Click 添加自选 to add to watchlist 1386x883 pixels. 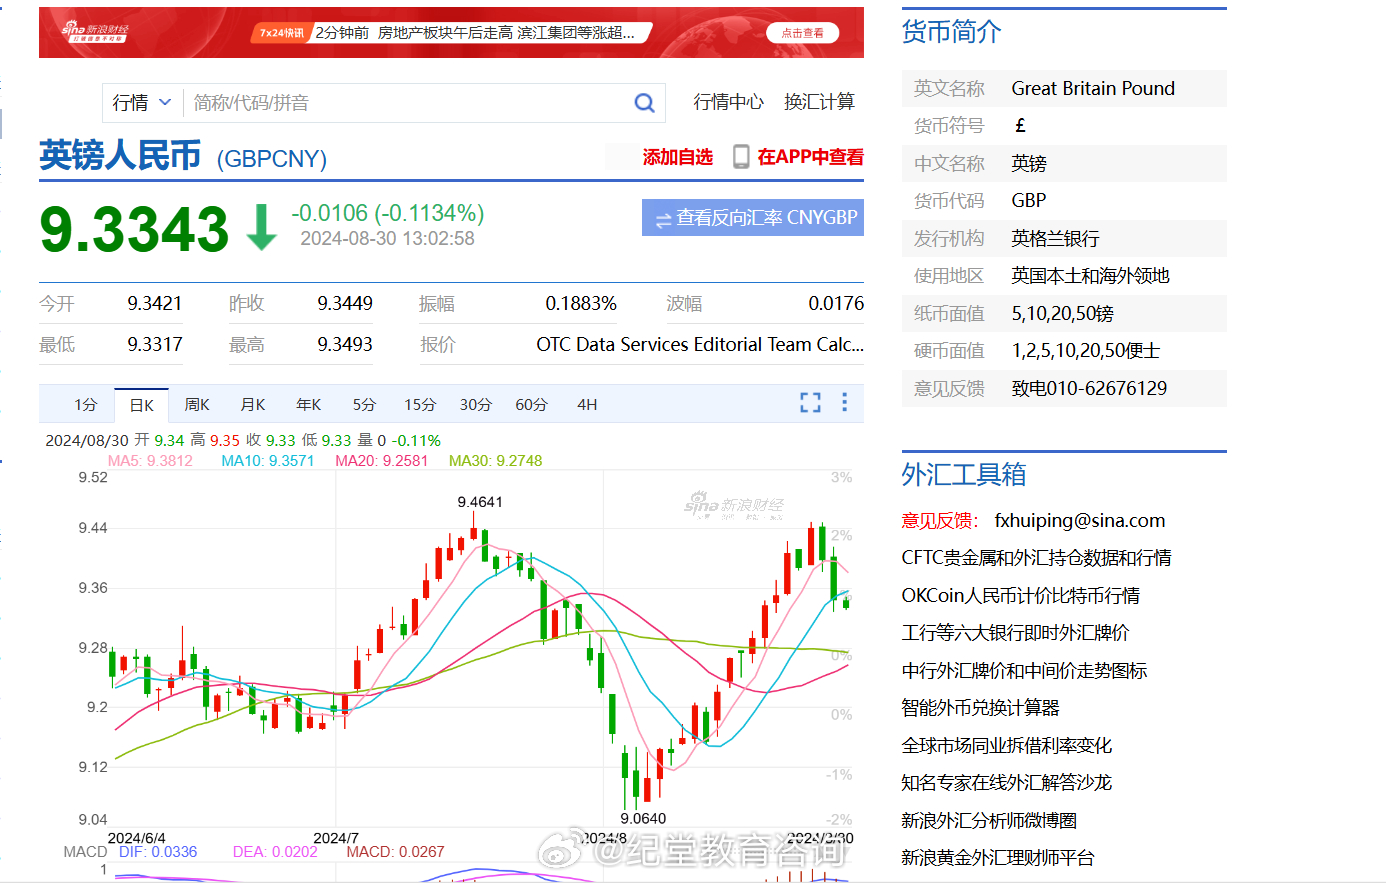(x=677, y=157)
